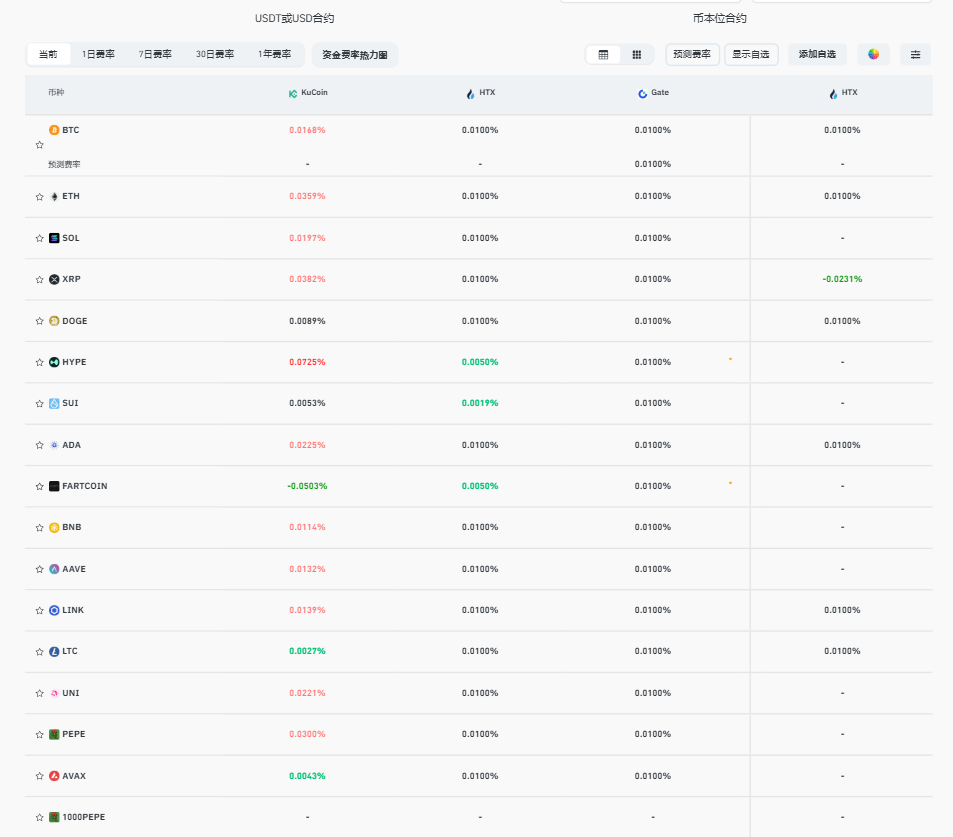Open the filter settings sliders icon
Viewport: 953px width, 837px height.
(x=915, y=55)
